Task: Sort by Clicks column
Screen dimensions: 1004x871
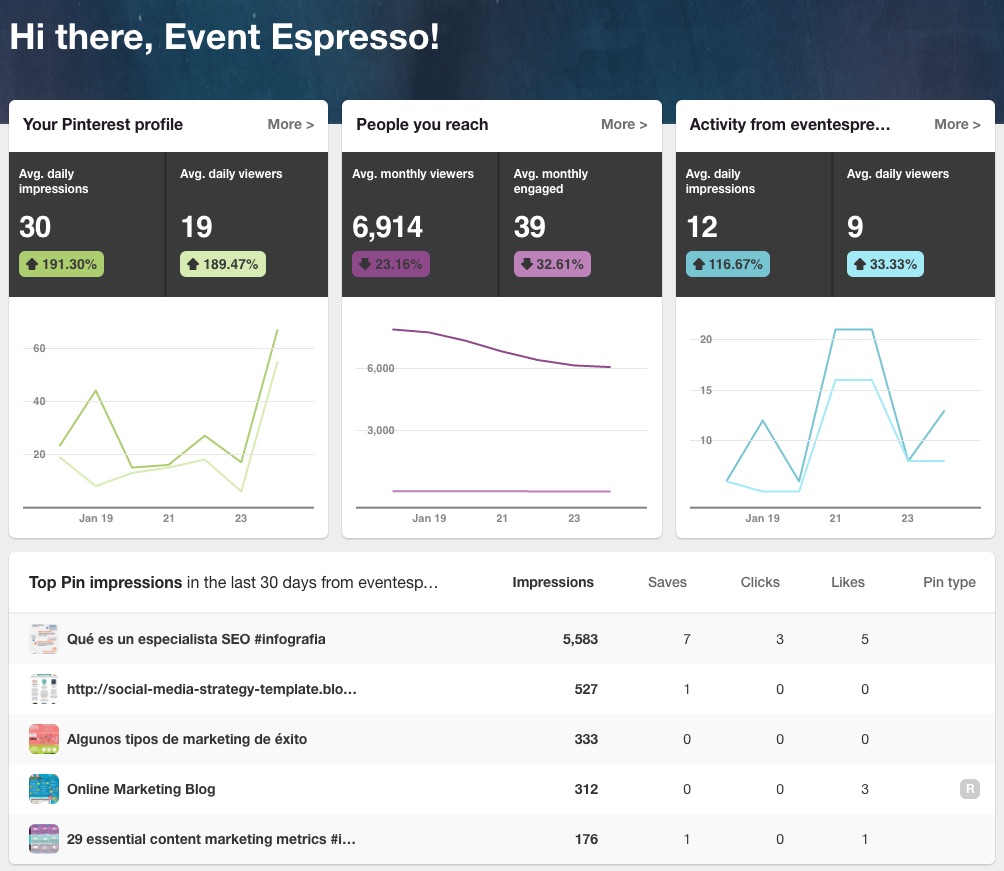Action: pos(760,582)
